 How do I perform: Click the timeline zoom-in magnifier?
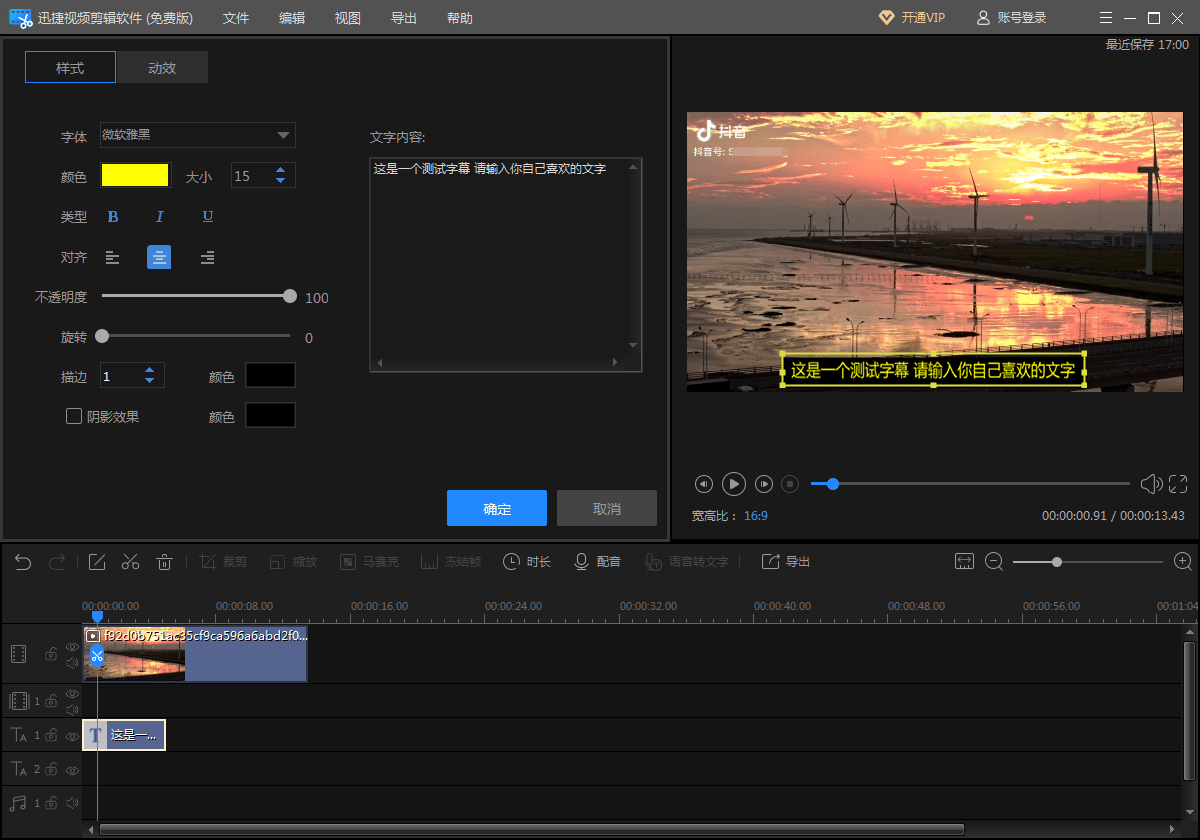click(x=1183, y=562)
